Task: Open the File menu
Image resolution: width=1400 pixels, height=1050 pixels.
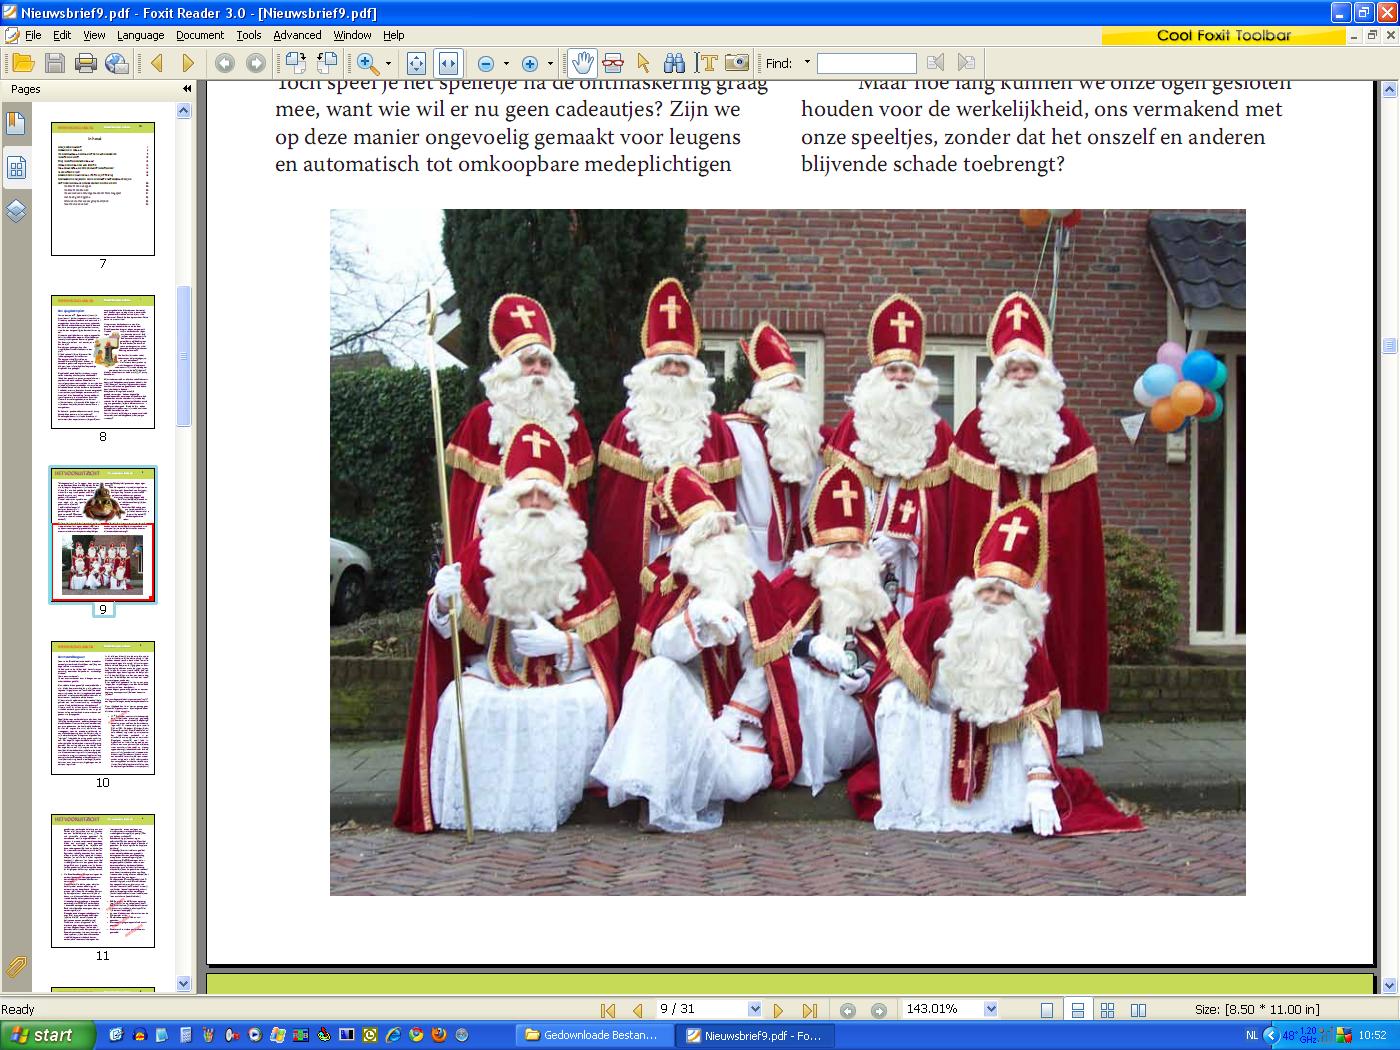Action: [x=33, y=35]
